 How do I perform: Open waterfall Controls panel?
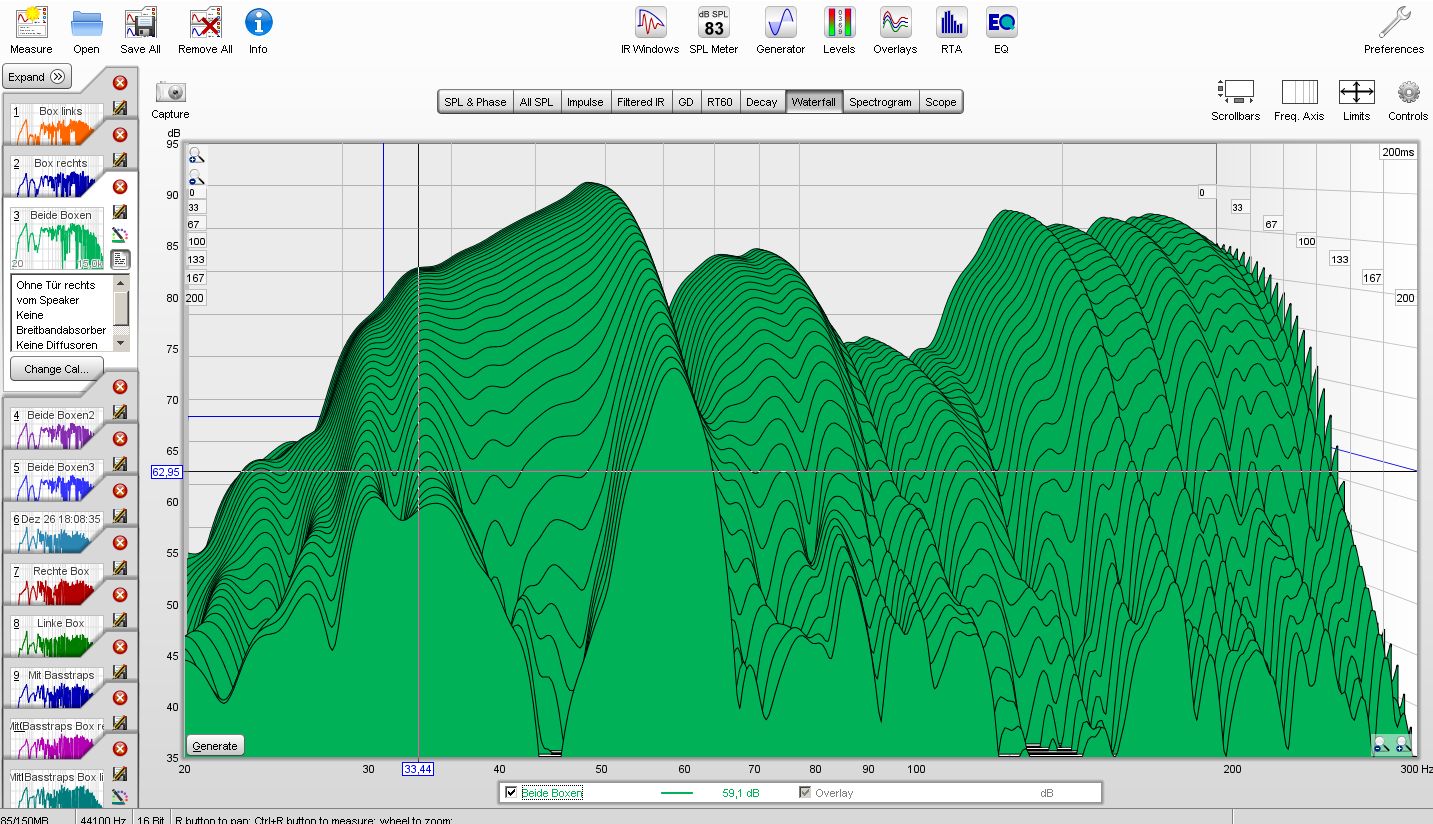pos(1408,100)
